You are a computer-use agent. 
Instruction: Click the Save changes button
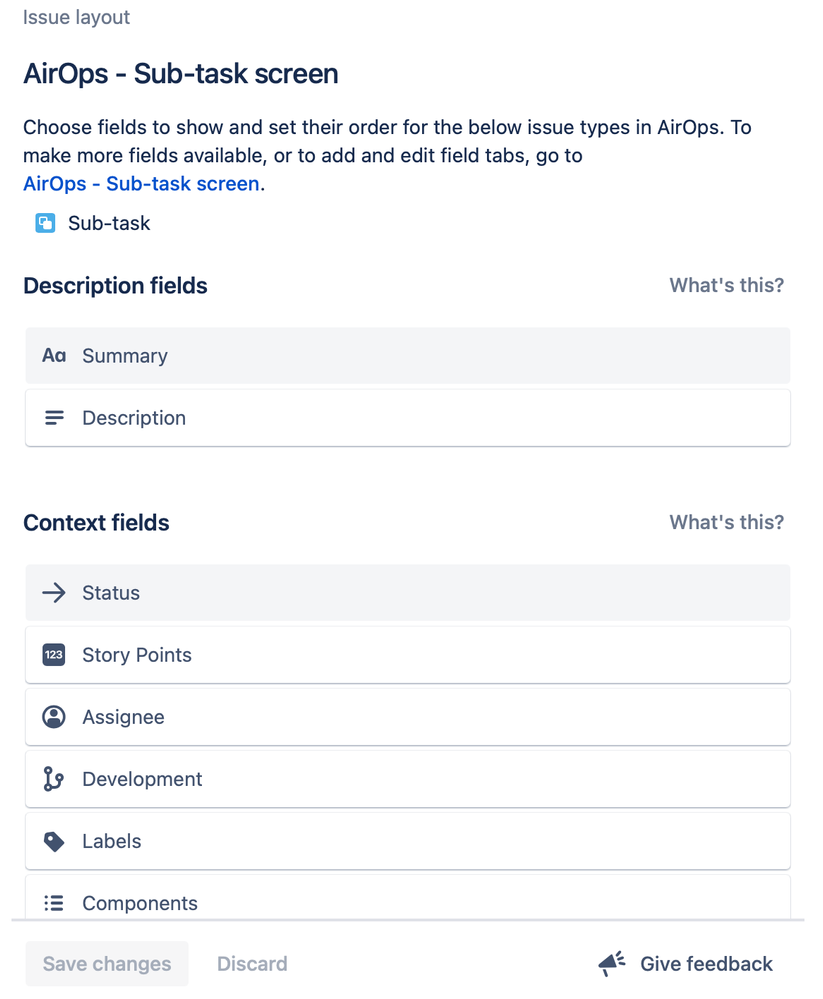point(107,963)
